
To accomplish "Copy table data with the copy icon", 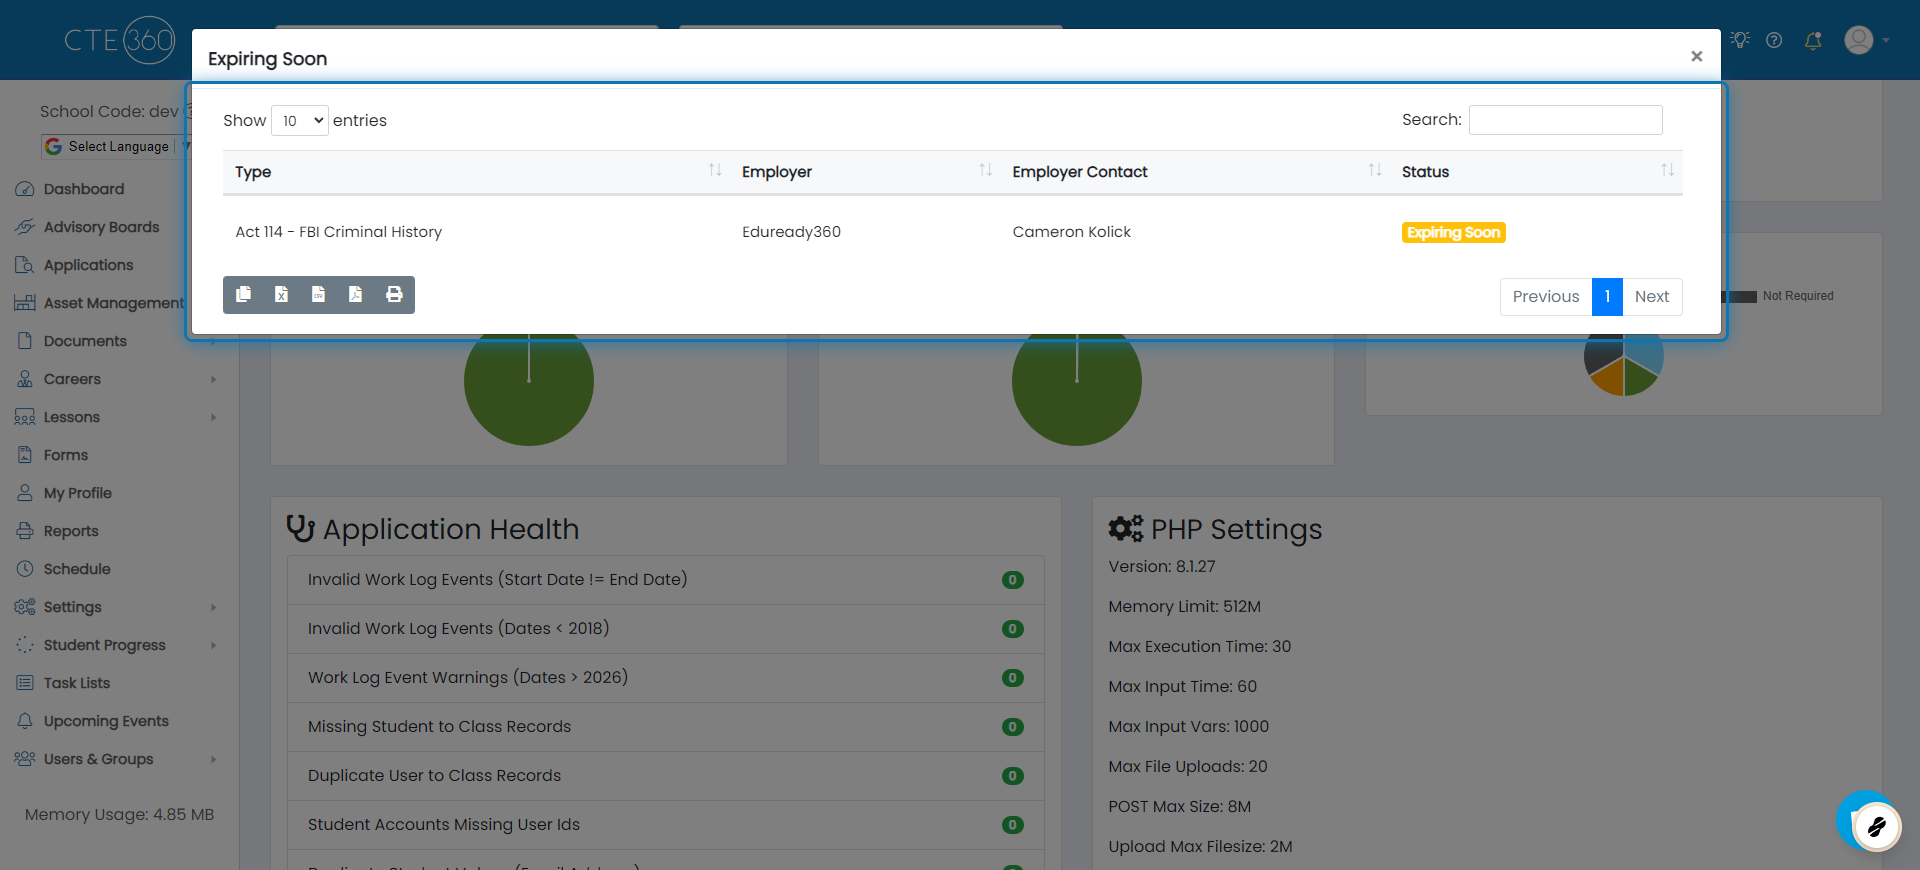I will point(243,294).
